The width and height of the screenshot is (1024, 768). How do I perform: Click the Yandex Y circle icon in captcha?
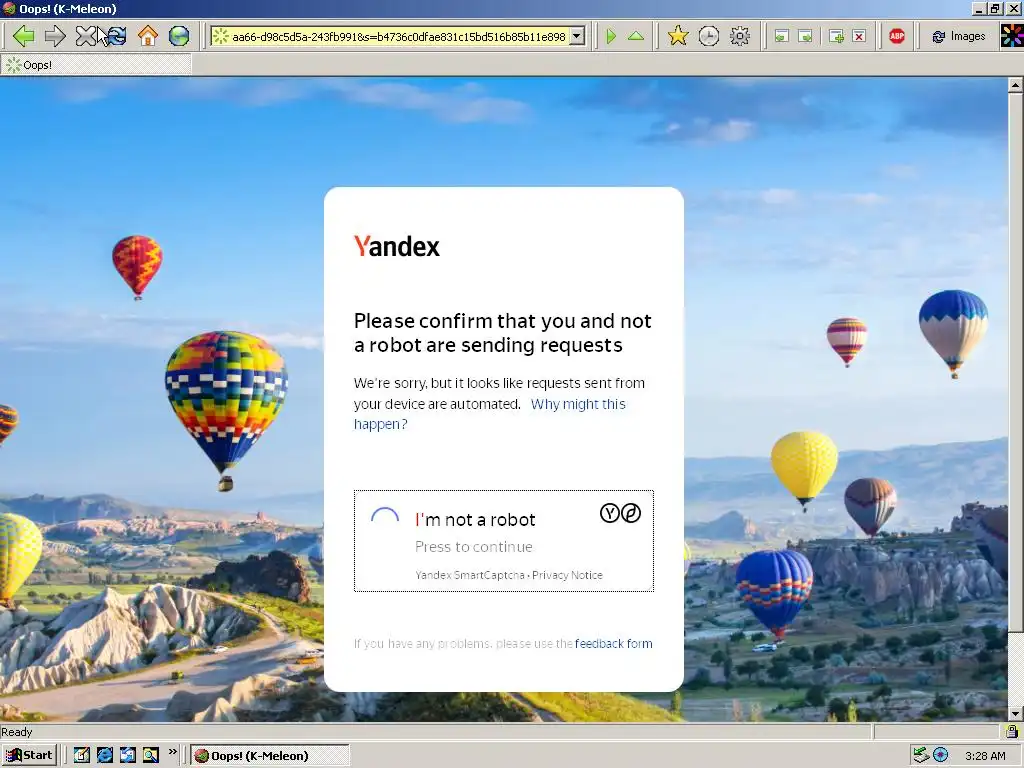coord(609,513)
